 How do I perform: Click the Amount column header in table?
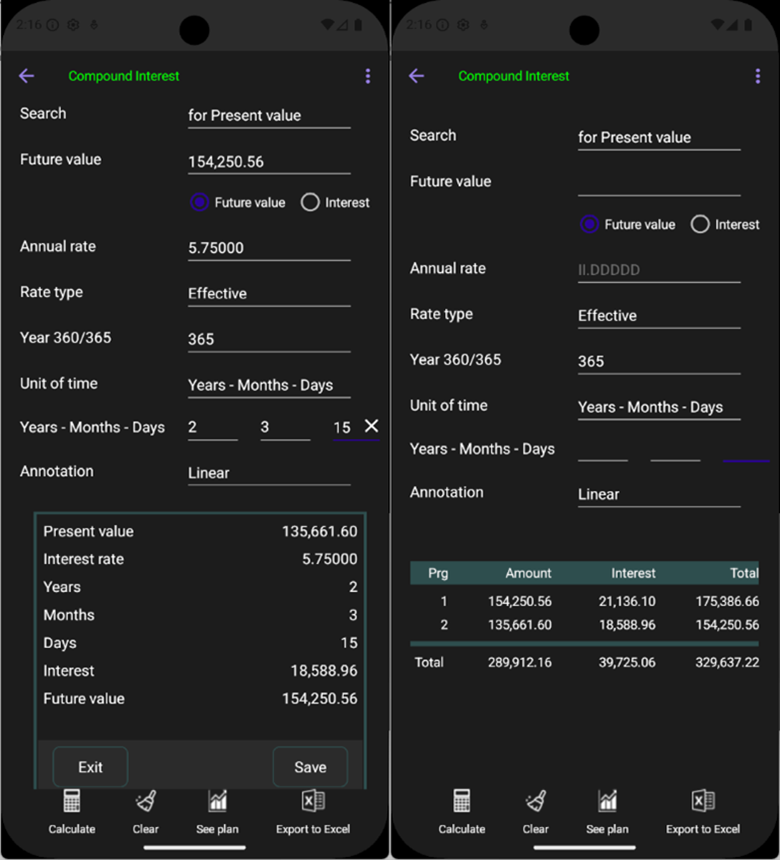point(528,573)
